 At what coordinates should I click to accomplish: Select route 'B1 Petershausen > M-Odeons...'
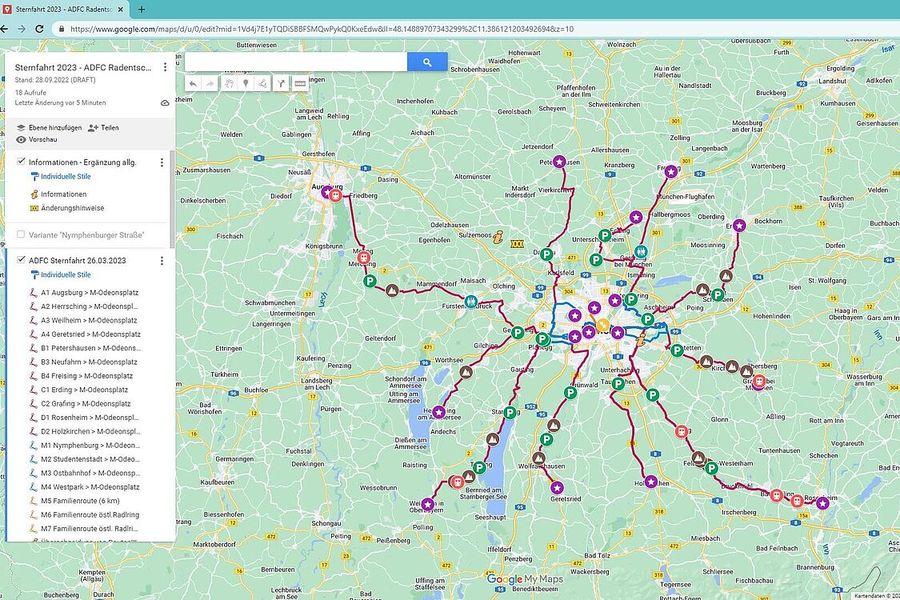tap(86, 348)
